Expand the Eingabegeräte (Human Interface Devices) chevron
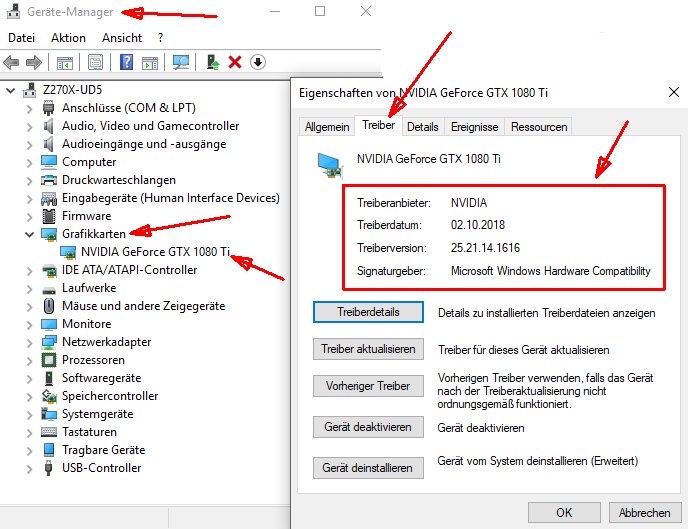This screenshot has height=529, width=688. (29, 199)
